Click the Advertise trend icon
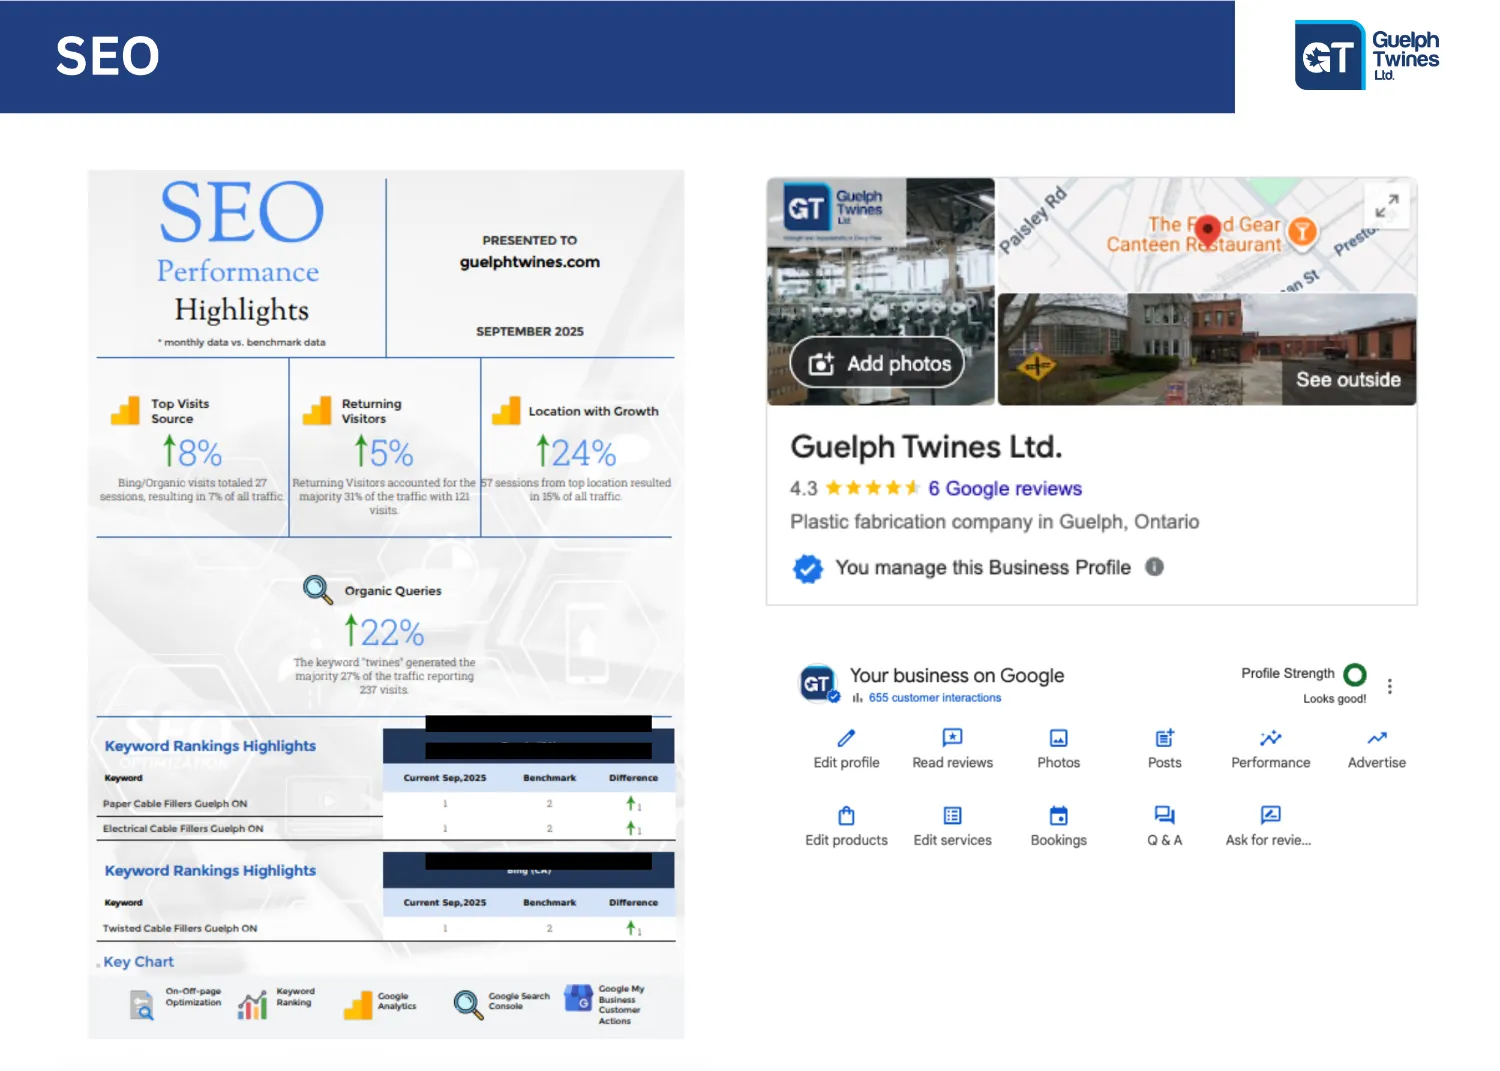1500x1071 pixels. tap(1376, 739)
